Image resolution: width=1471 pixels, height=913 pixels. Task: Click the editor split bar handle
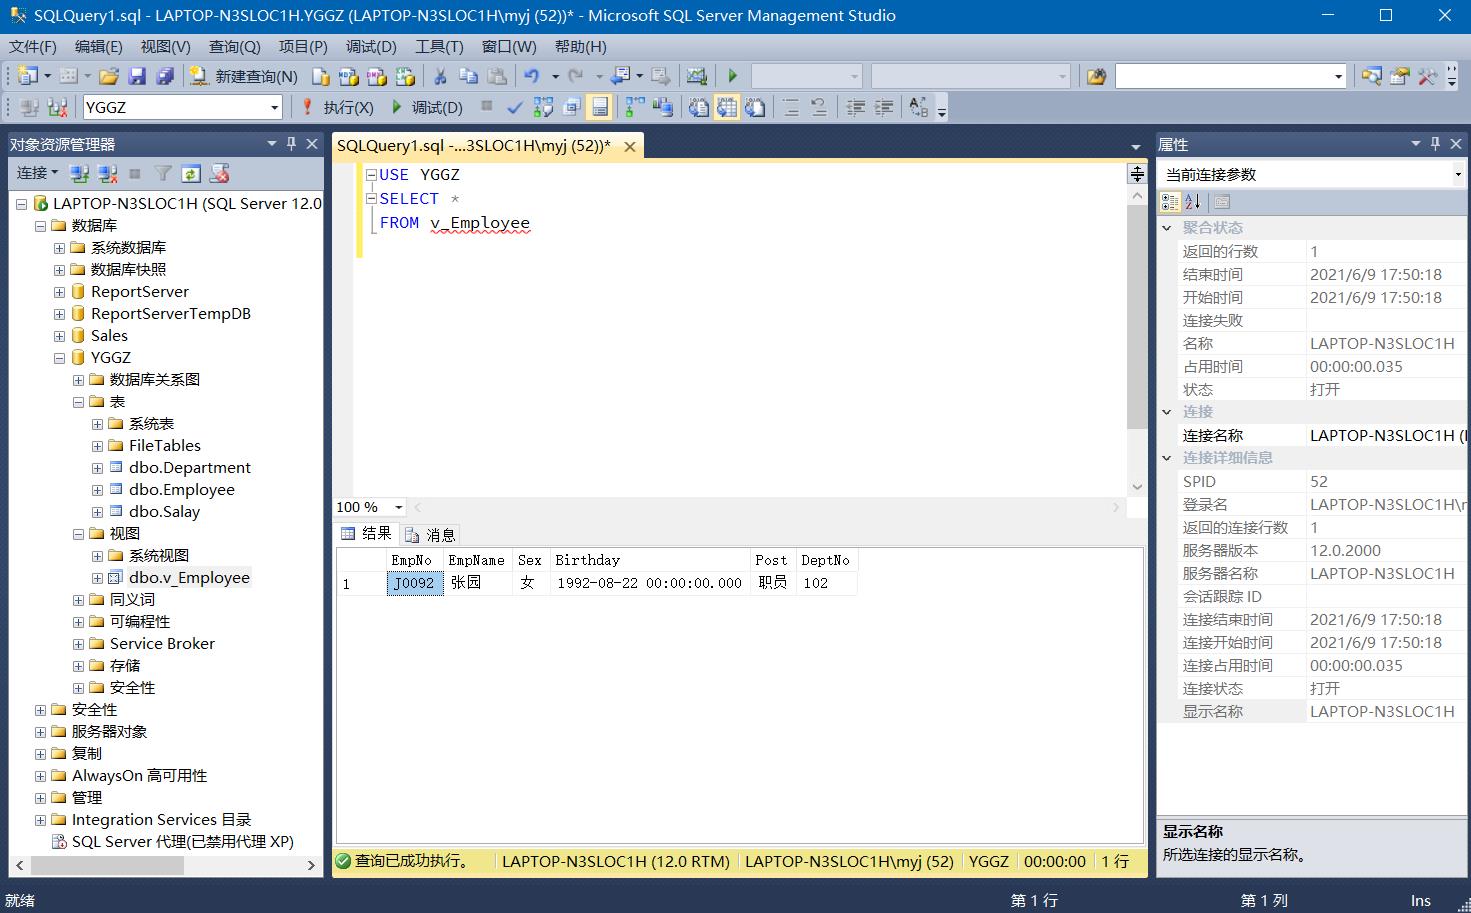(1137, 174)
